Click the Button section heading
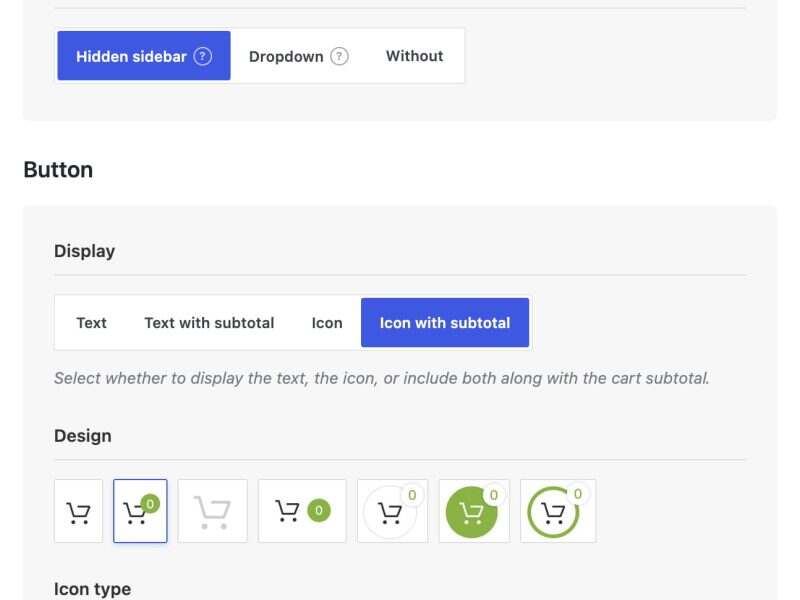 click(58, 170)
